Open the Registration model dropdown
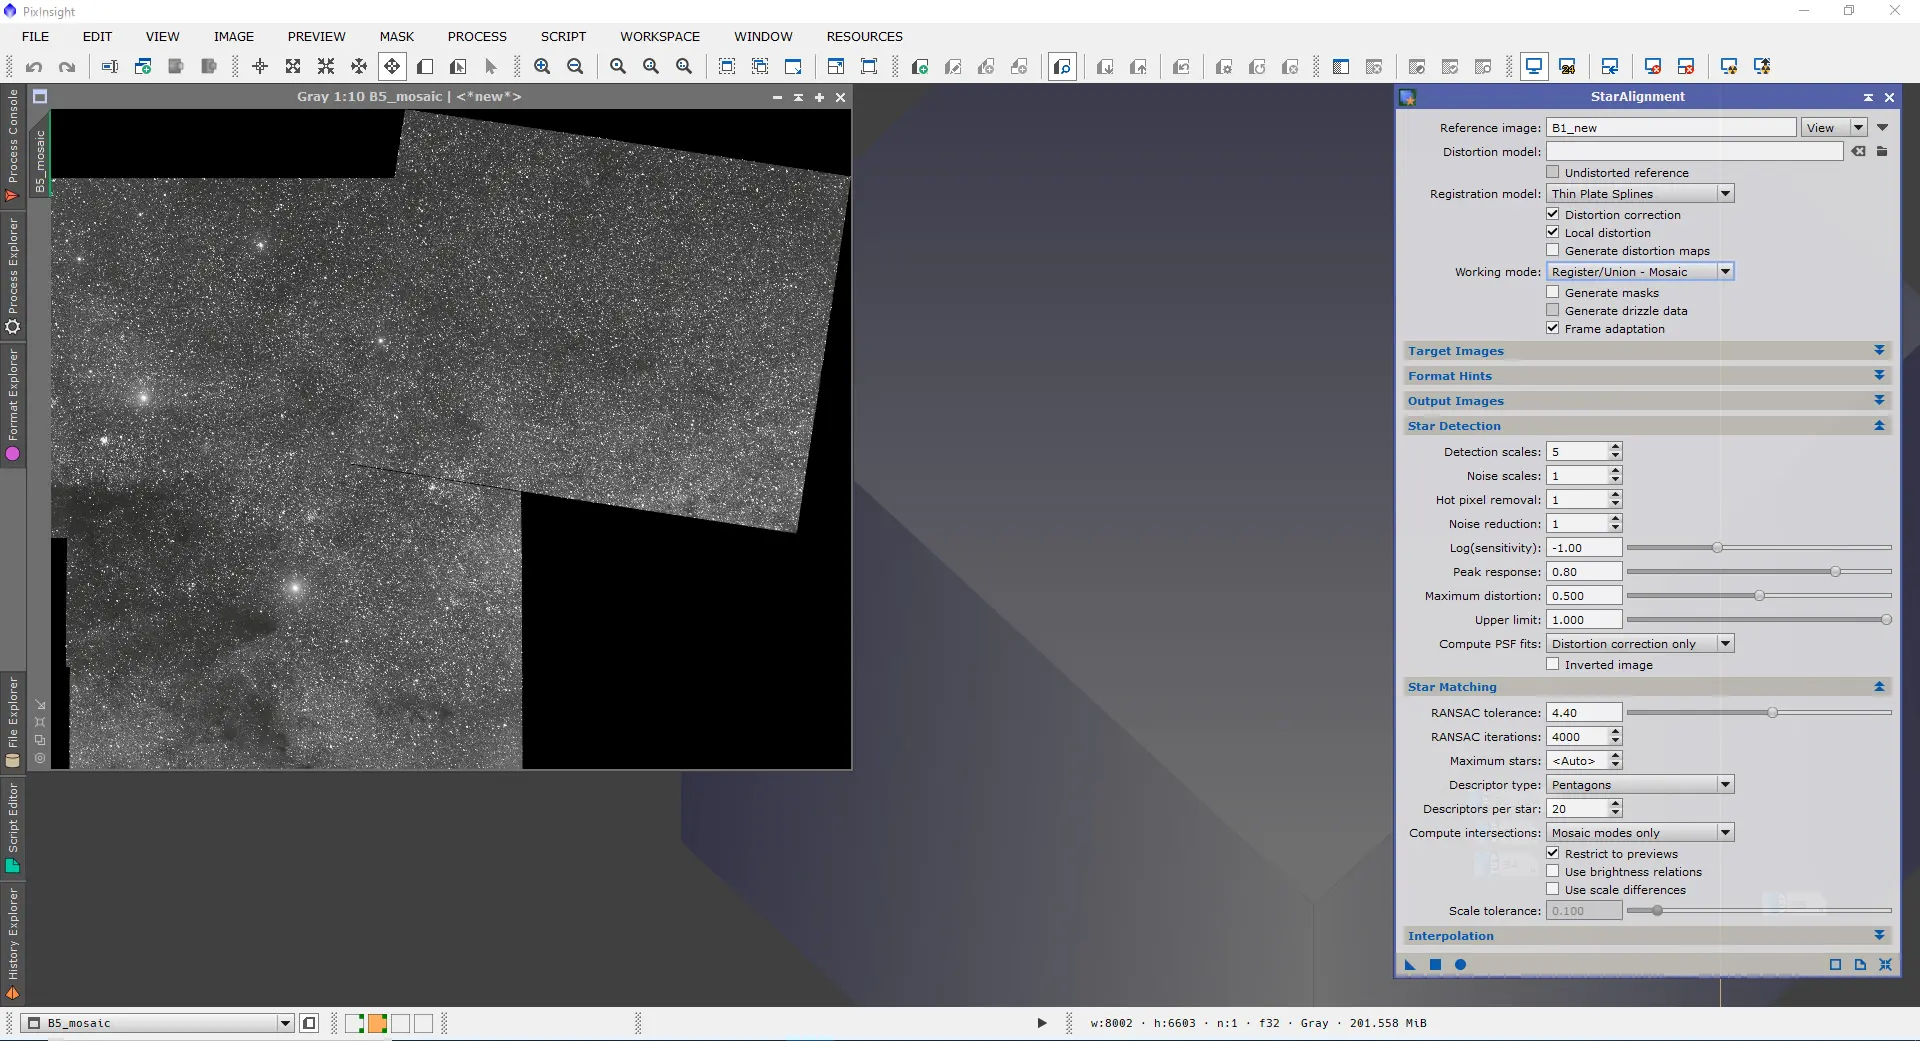 (x=1640, y=194)
